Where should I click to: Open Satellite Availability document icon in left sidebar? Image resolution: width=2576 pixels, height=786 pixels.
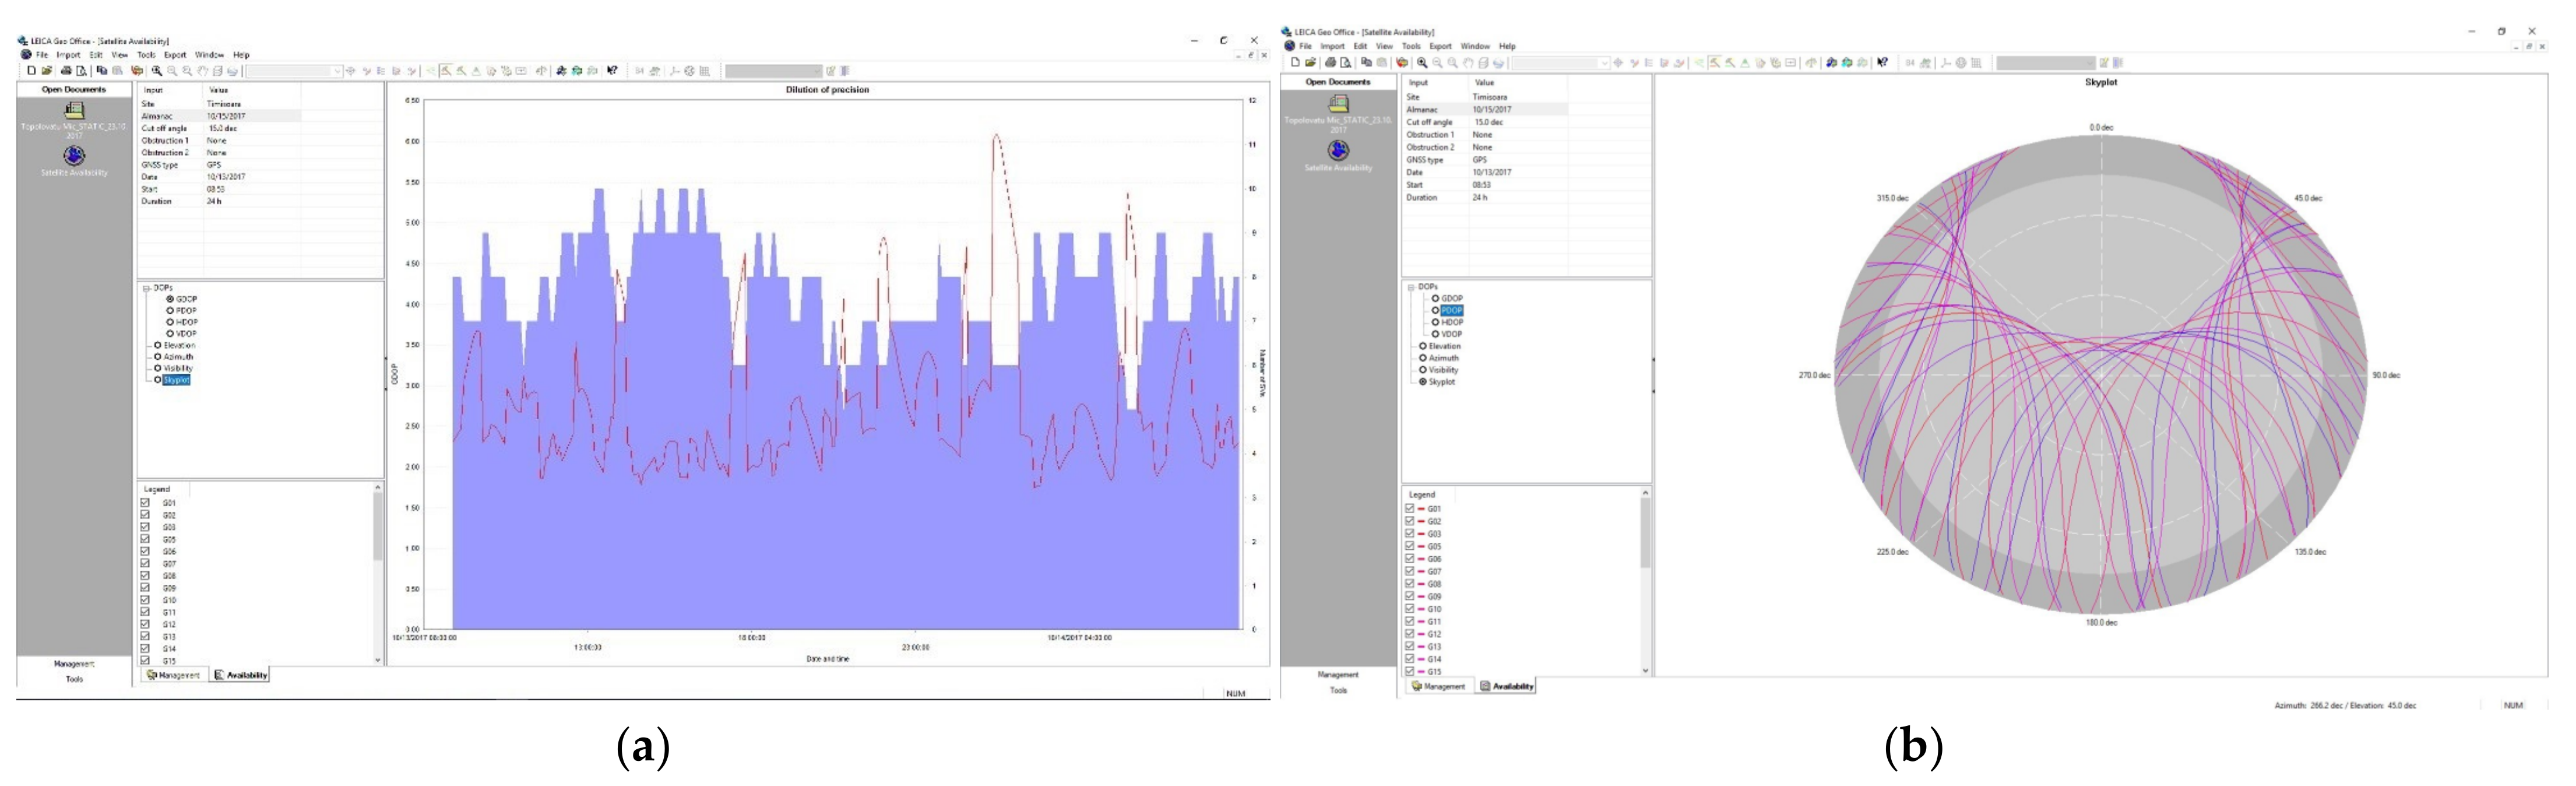click(74, 156)
